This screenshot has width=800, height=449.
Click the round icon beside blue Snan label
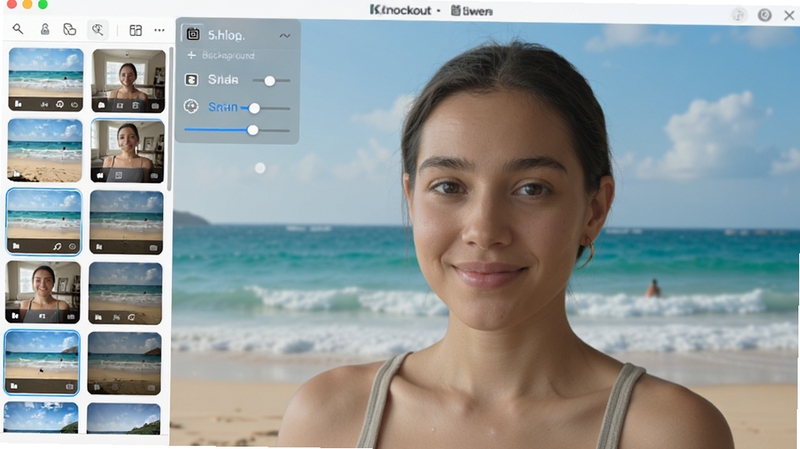tap(191, 106)
